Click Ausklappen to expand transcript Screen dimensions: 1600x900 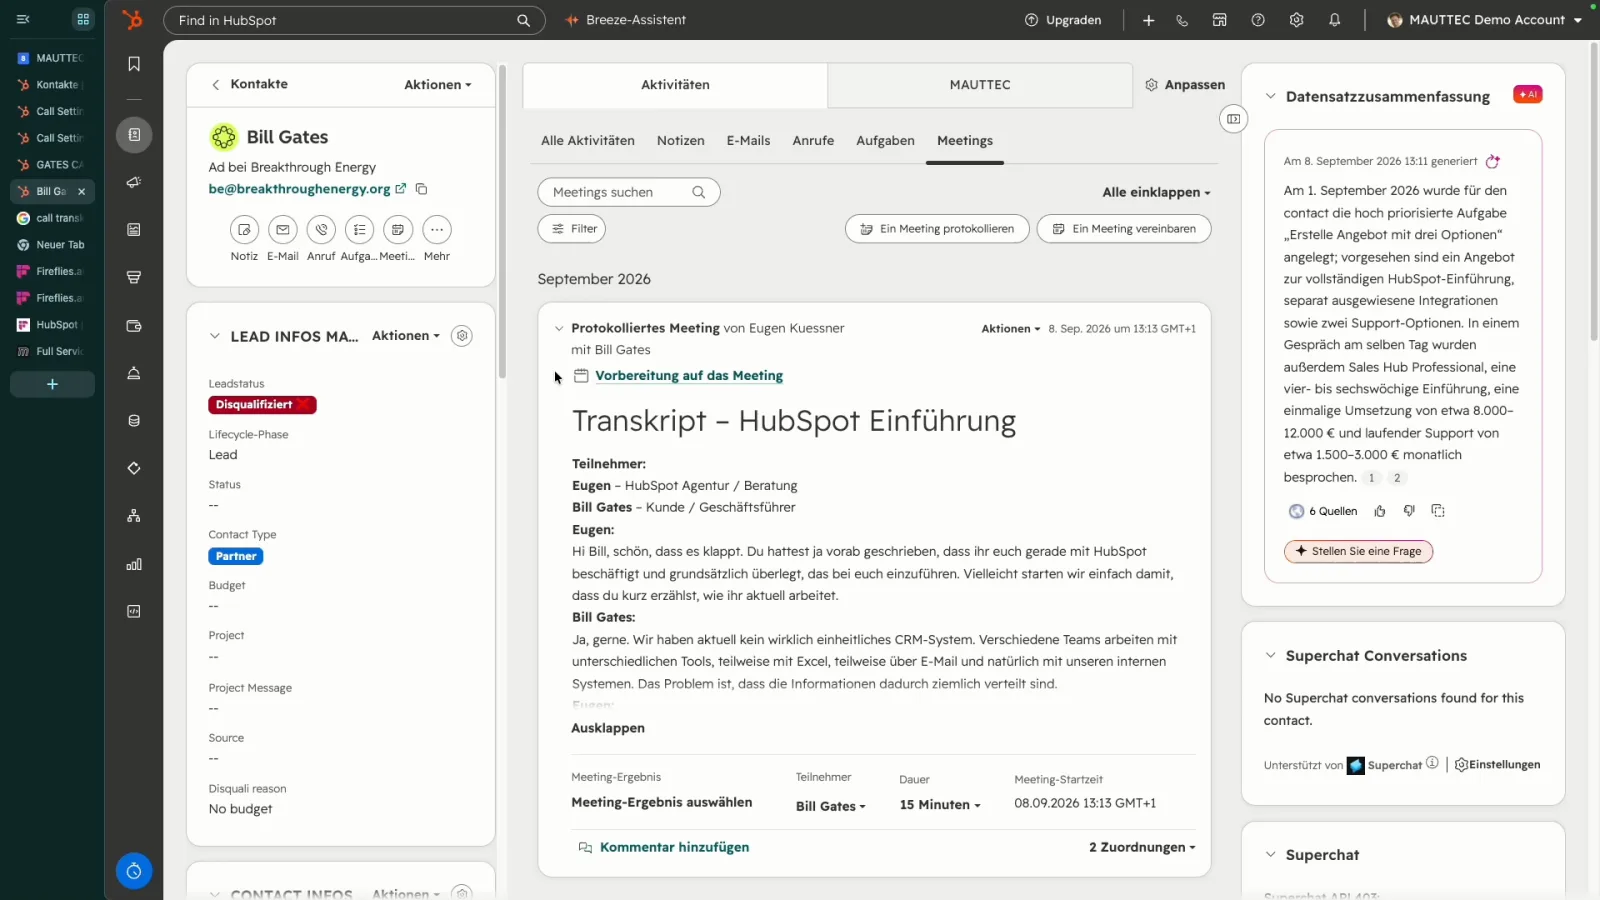[608, 728]
